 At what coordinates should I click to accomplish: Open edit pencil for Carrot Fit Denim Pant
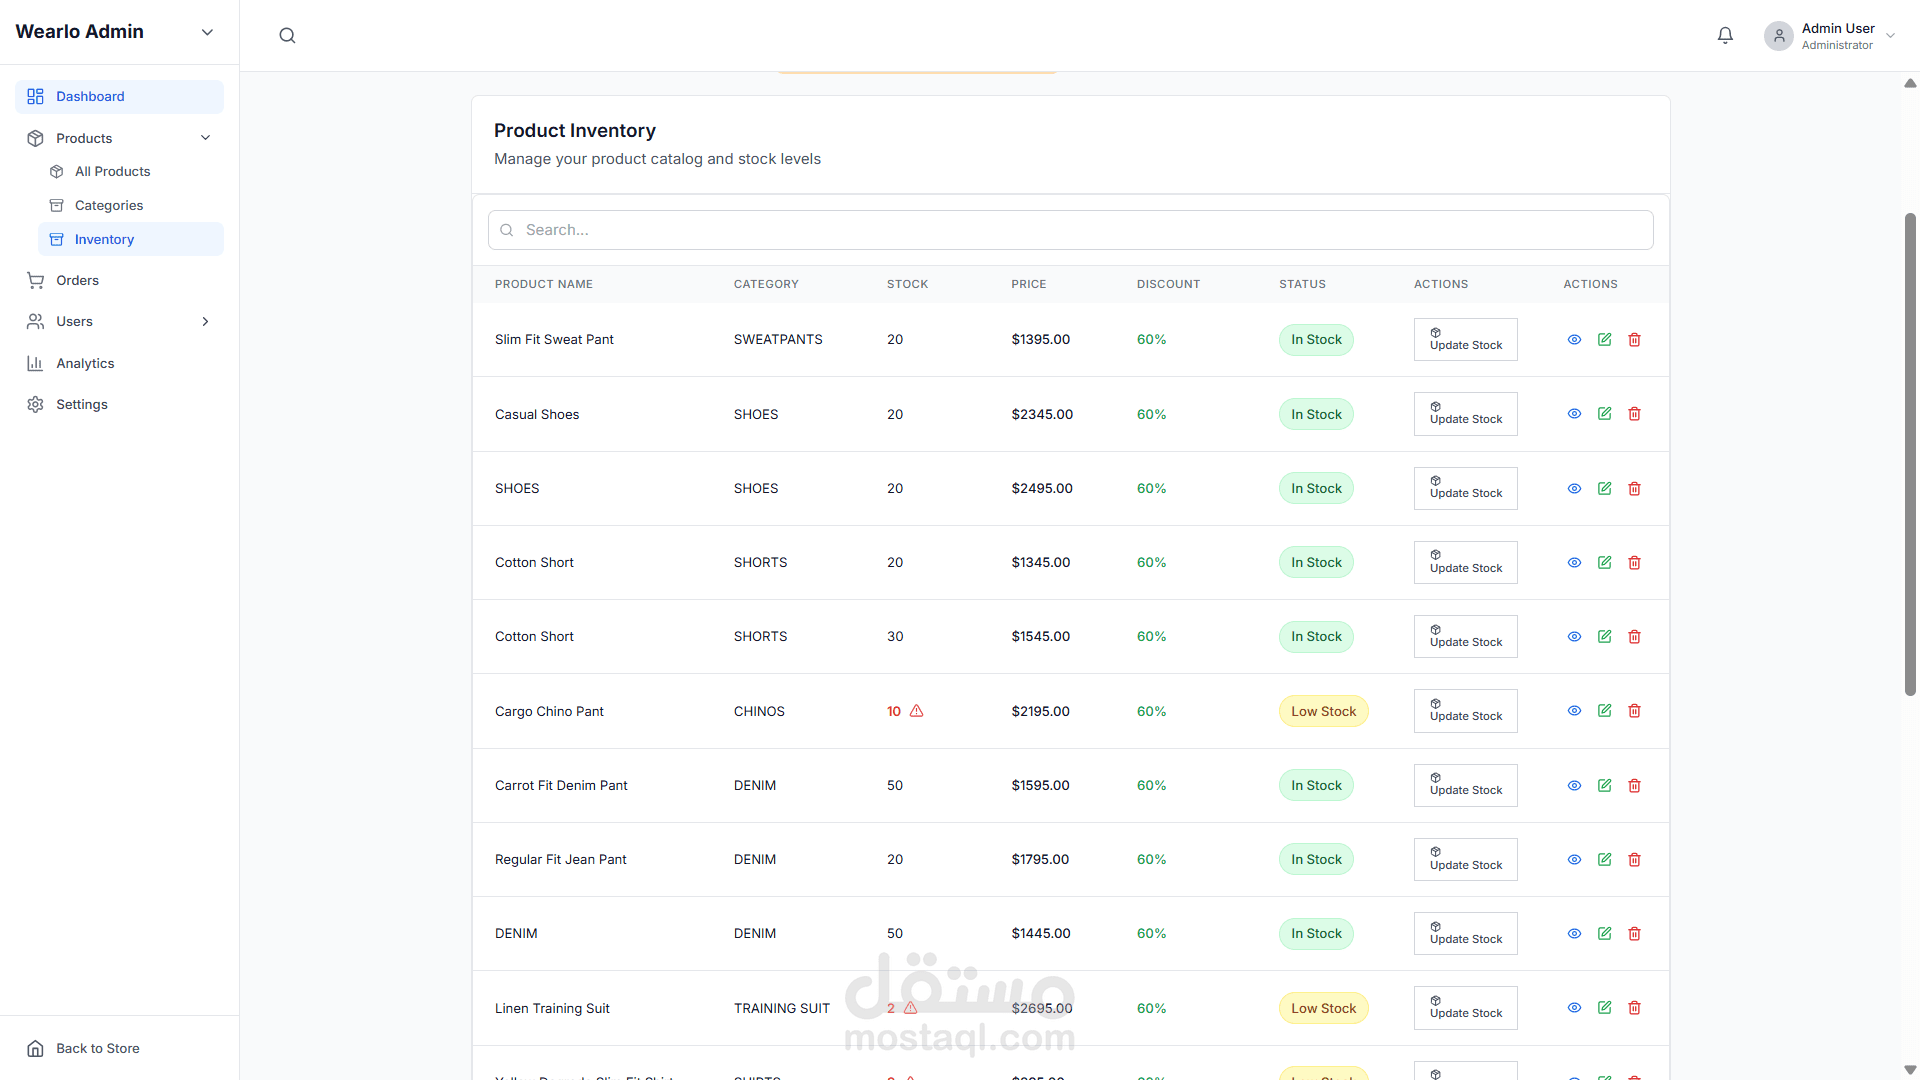[1604, 786]
